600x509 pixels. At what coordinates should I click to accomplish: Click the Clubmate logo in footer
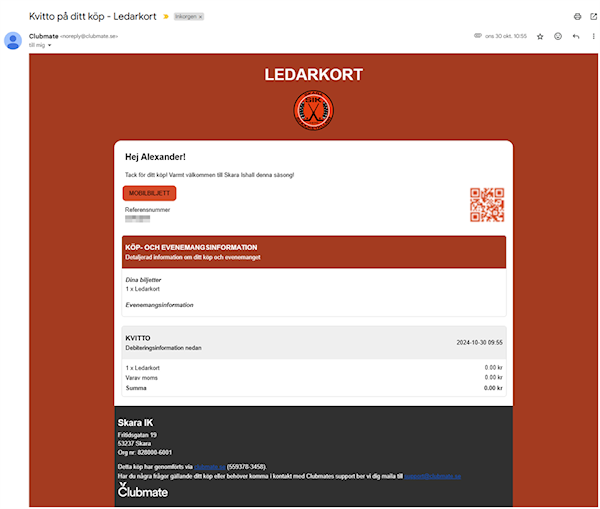(143, 491)
